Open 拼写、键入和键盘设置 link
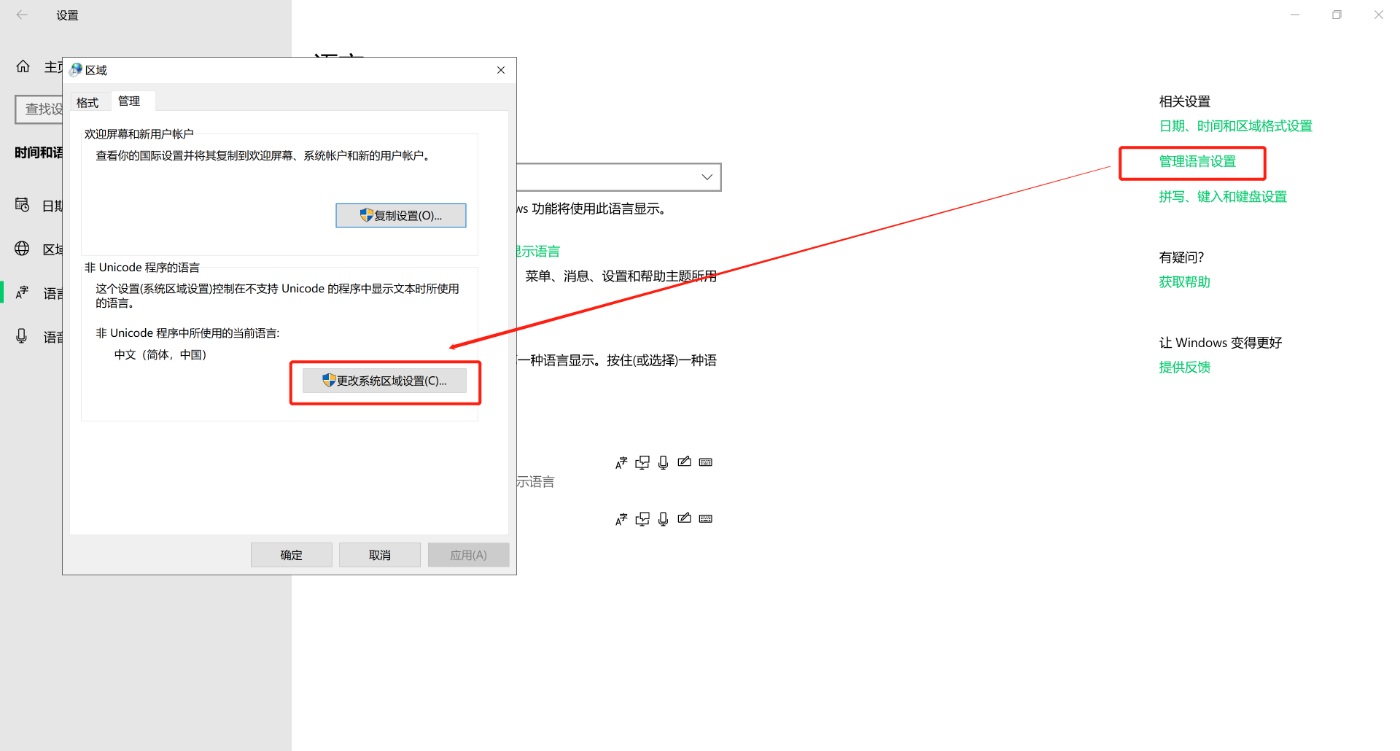Screen dimensions: 1400x751 pos(1223,197)
